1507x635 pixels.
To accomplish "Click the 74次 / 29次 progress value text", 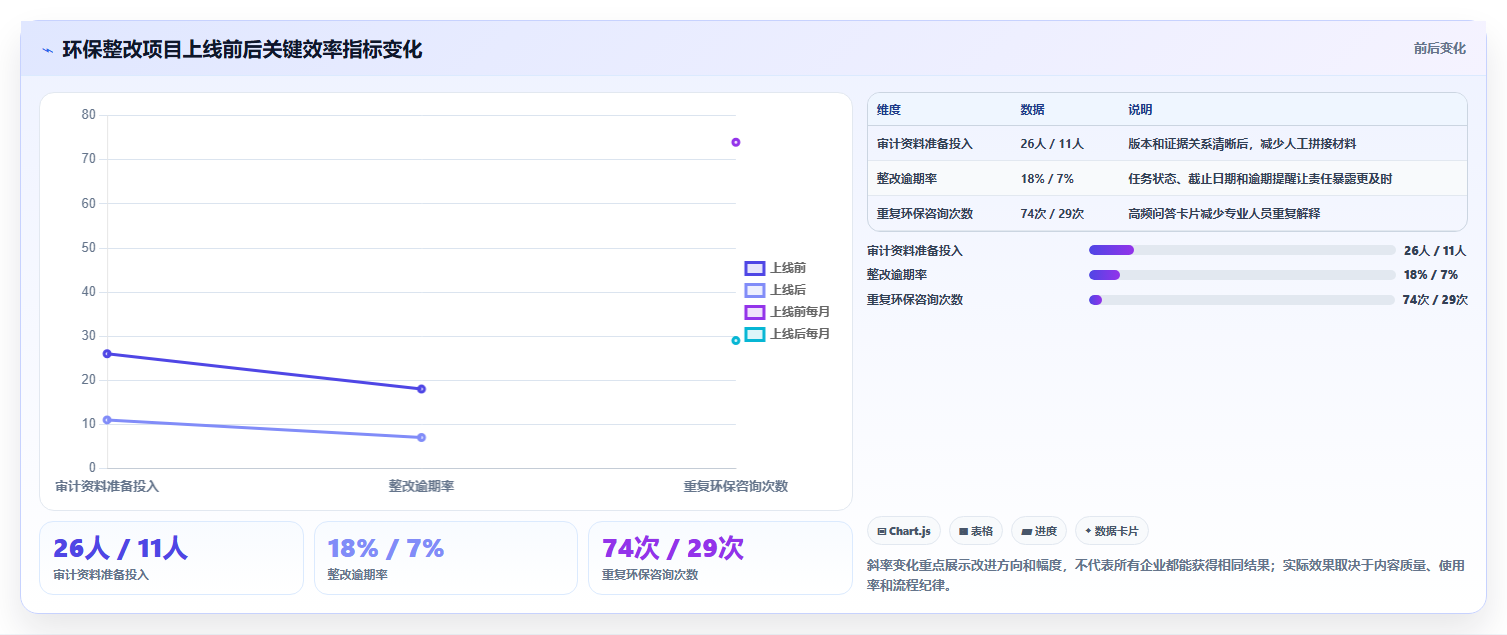I will tap(1435, 299).
